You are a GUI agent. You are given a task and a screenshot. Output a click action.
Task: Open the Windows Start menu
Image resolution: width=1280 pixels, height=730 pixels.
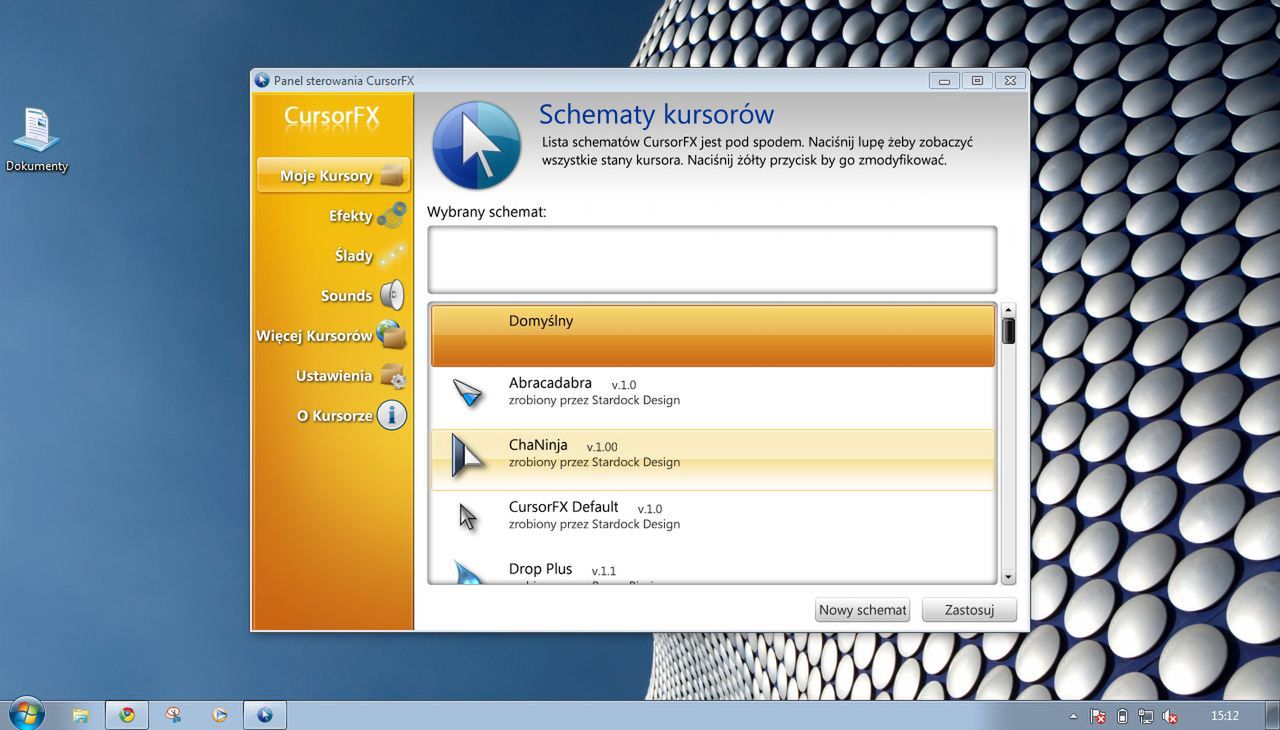point(26,714)
